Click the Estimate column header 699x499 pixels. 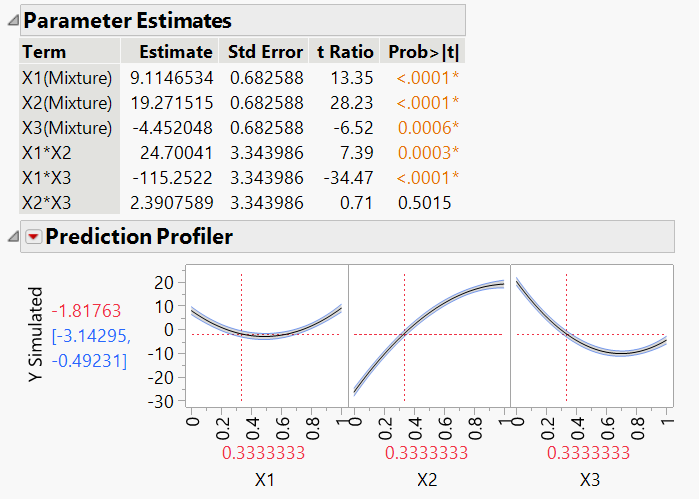point(175,52)
